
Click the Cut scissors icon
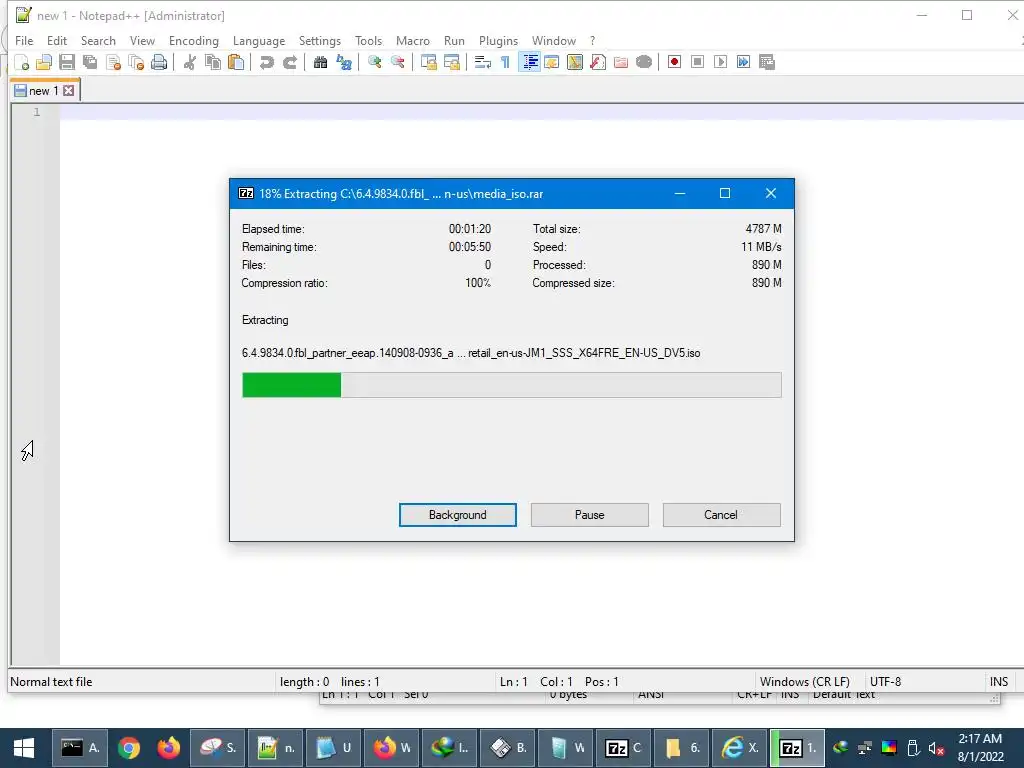tap(189, 62)
